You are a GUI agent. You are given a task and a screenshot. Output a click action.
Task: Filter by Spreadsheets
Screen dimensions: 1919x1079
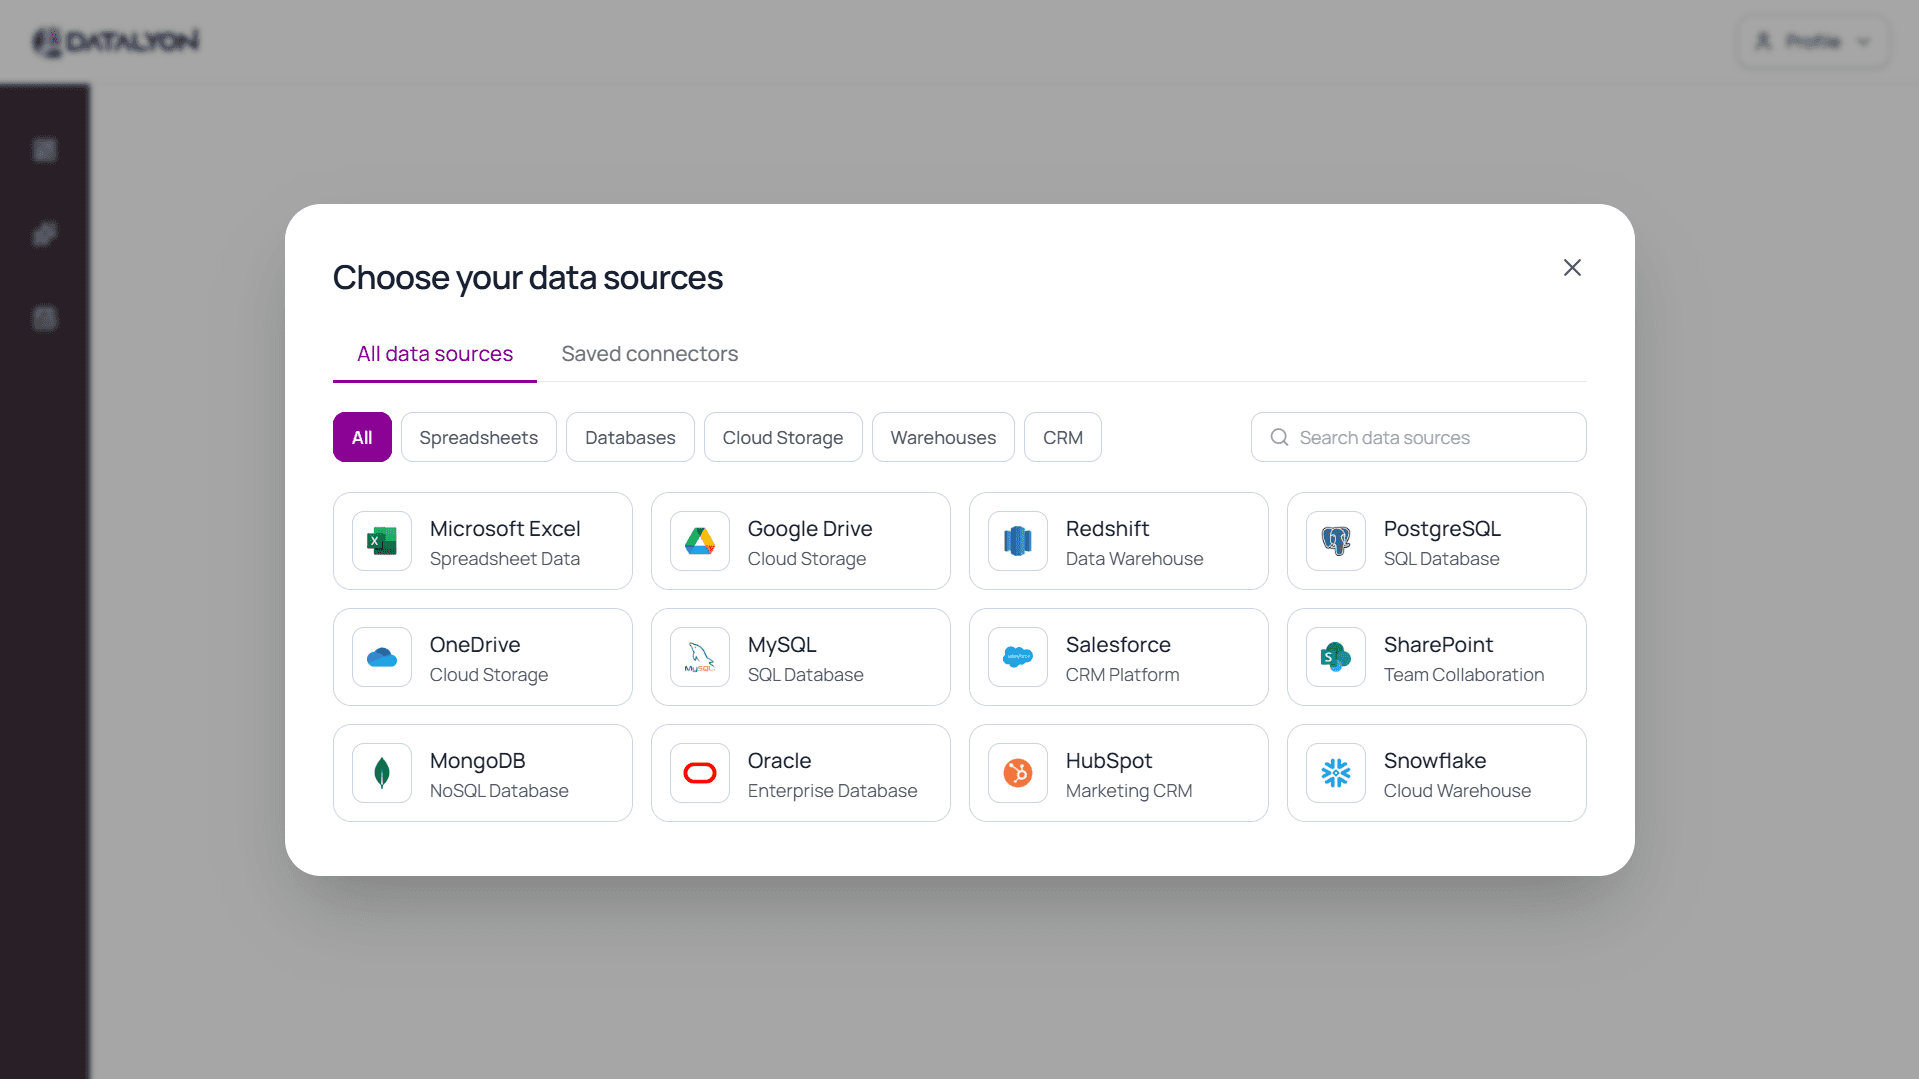479,437
